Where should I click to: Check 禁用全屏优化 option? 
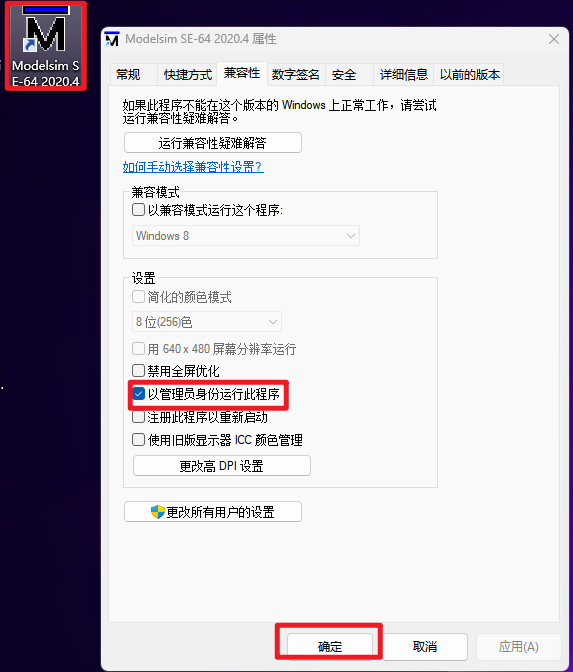click(x=138, y=370)
